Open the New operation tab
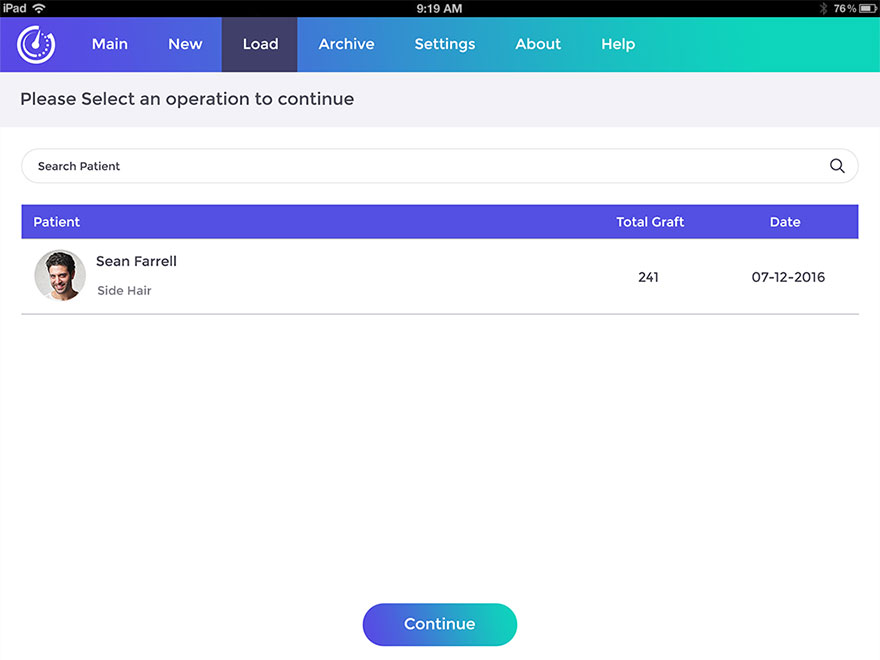The height and width of the screenshot is (660, 880). pyautogui.click(x=185, y=44)
